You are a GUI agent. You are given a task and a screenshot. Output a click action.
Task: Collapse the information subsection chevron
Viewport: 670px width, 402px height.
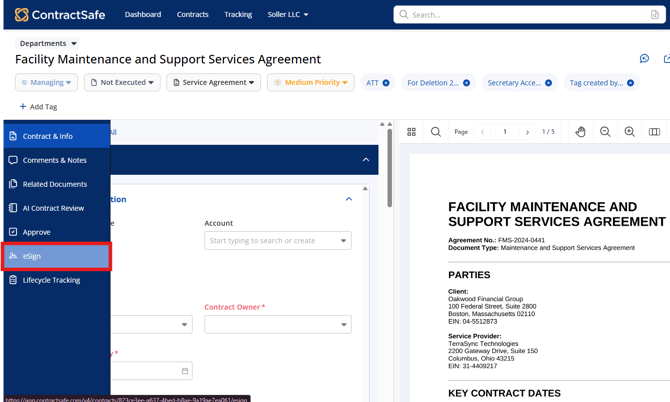coord(349,199)
